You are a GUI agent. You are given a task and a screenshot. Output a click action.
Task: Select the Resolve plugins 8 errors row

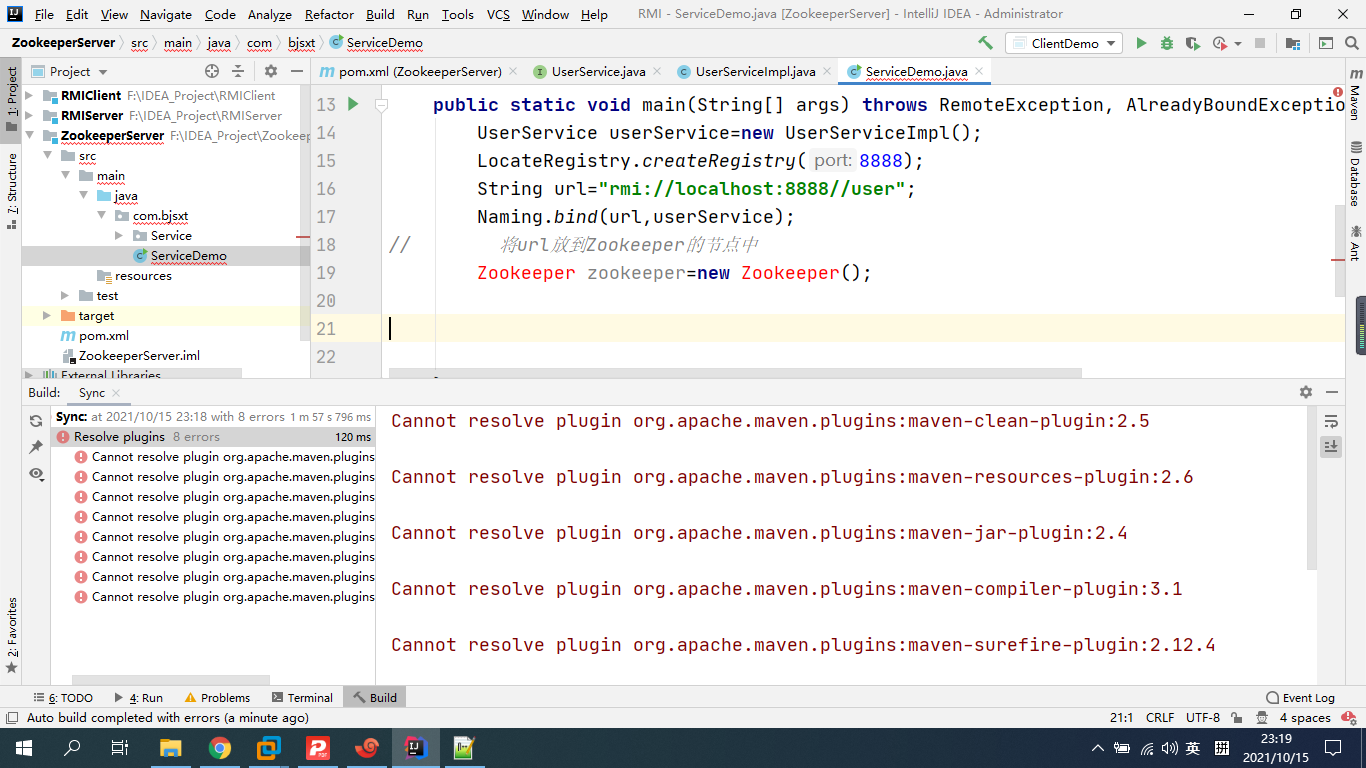click(215, 437)
